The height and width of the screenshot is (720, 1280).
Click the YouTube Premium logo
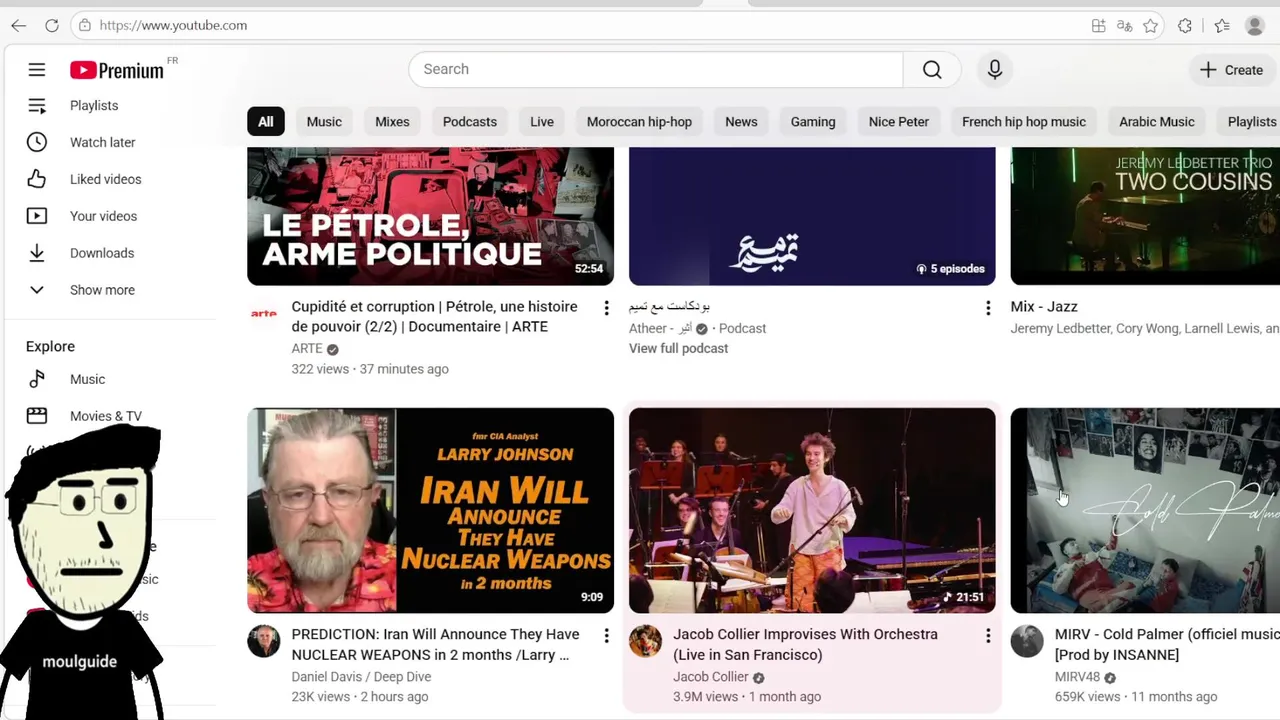pyautogui.click(x=117, y=70)
